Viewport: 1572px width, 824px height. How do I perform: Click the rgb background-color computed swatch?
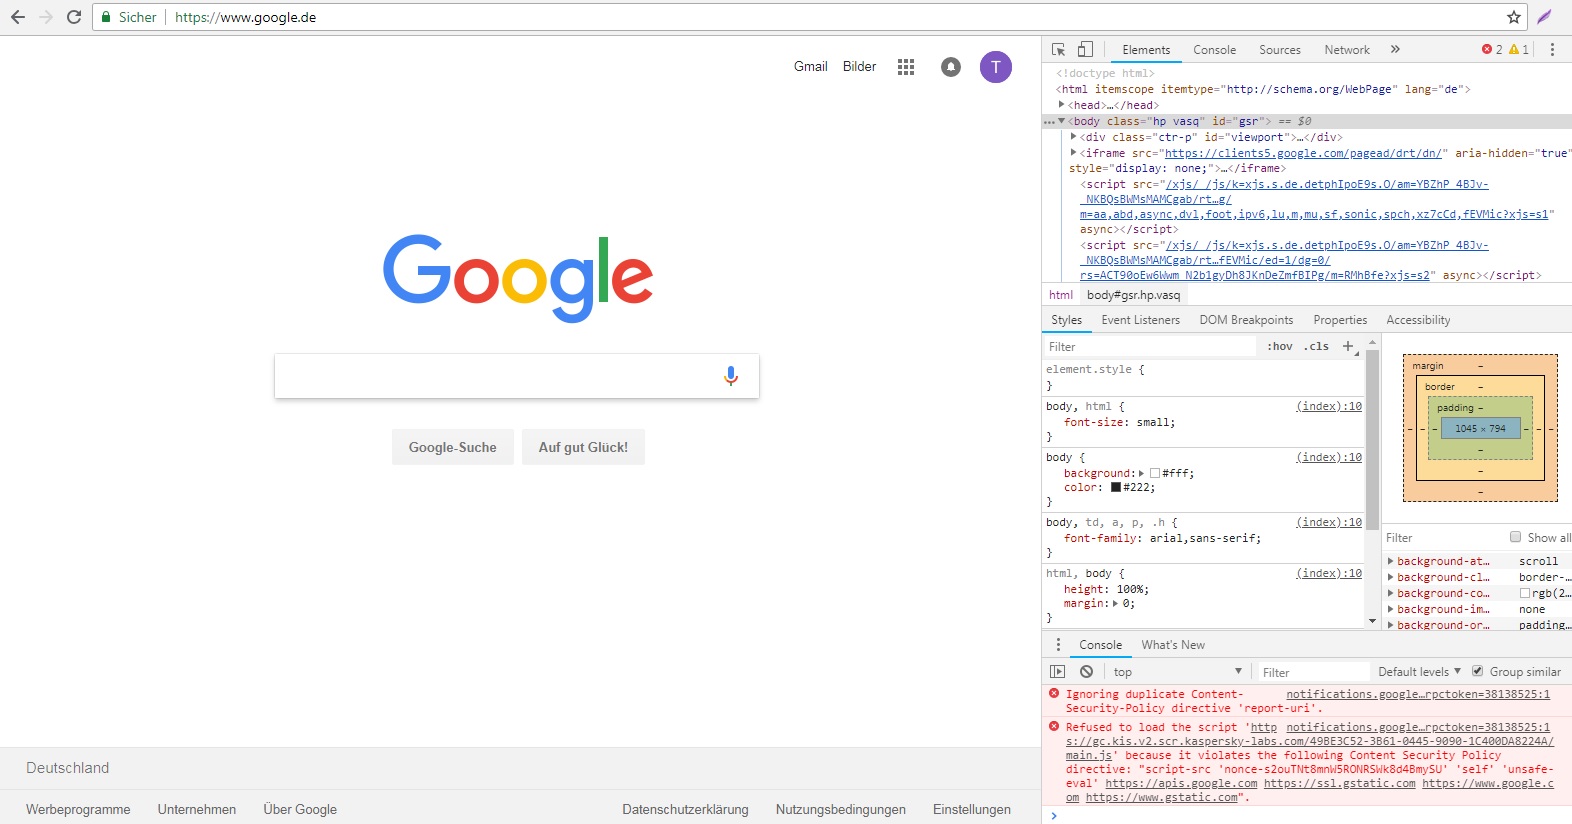(x=1525, y=593)
